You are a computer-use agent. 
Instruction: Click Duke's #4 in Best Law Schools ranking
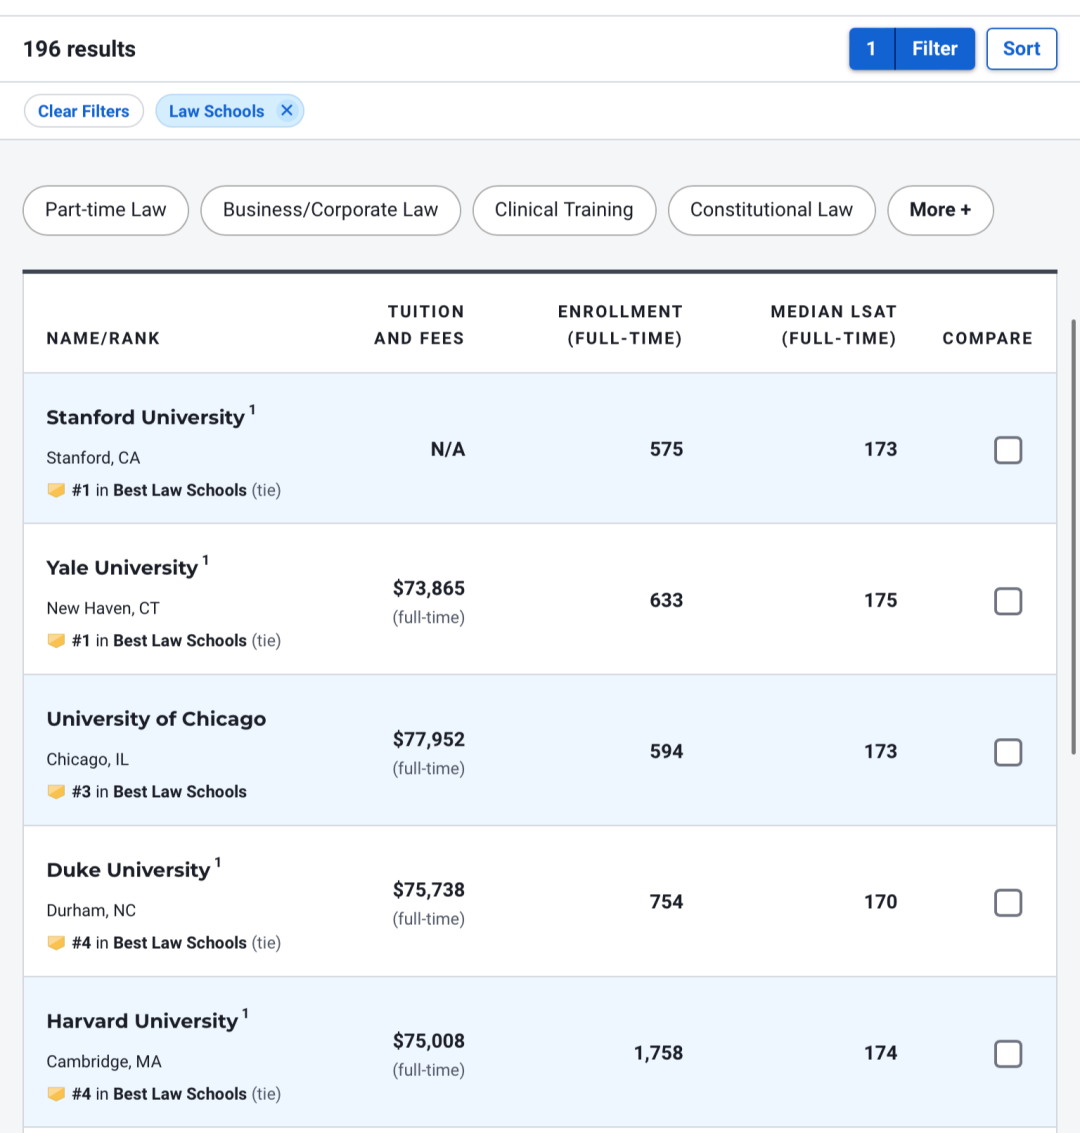pyautogui.click(x=159, y=943)
